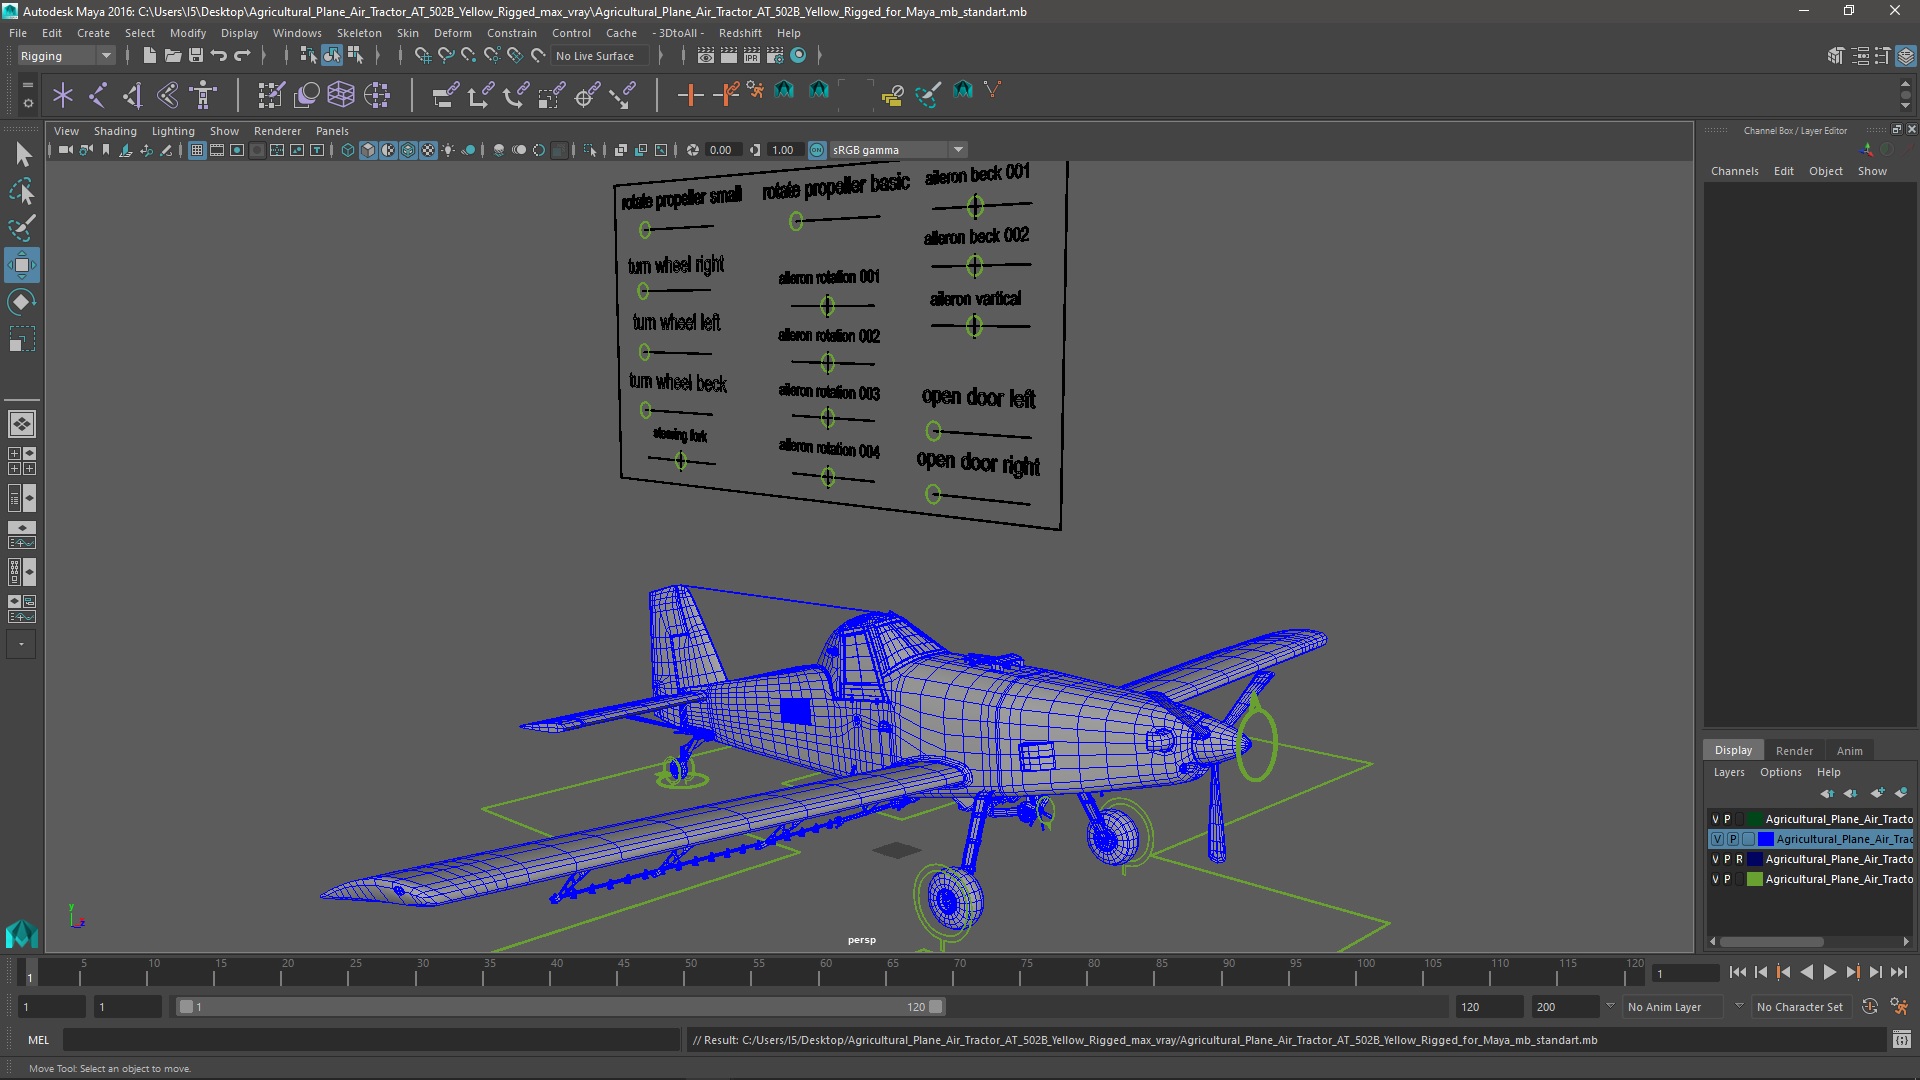This screenshot has width=1920, height=1080.
Task: Click move layer up icon
Action: 1827,793
